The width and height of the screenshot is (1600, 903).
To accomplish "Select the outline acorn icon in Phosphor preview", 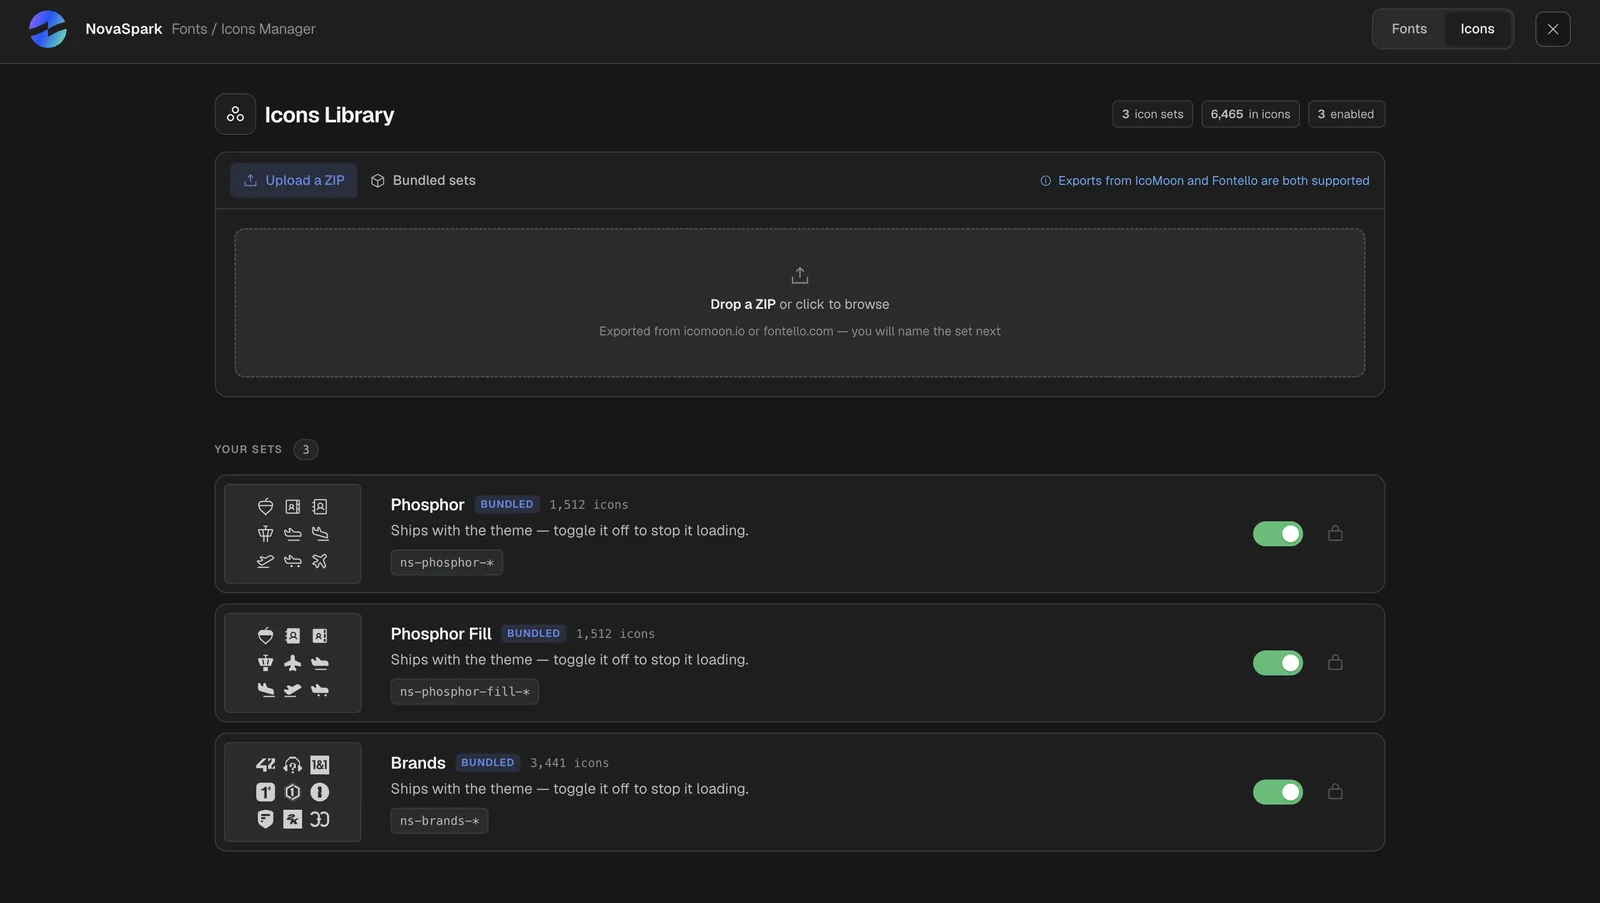I will [265, 507].
